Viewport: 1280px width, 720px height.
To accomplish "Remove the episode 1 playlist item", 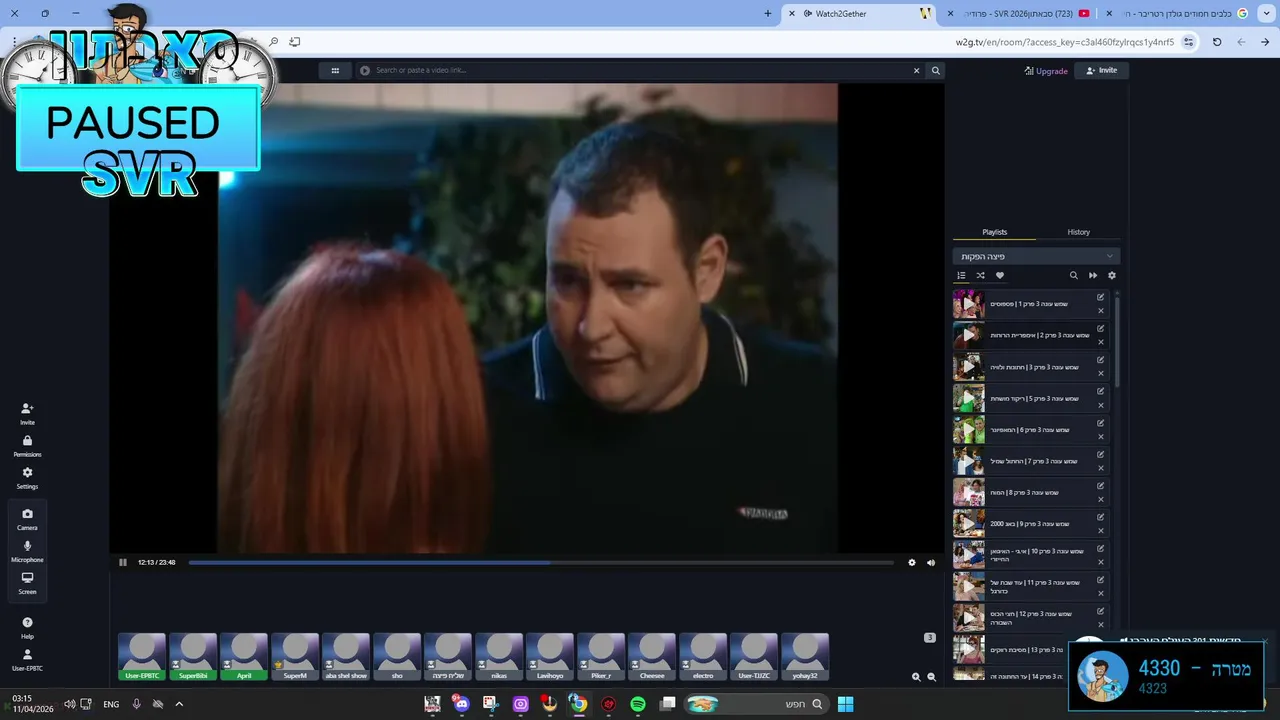I will point(1101,311).
